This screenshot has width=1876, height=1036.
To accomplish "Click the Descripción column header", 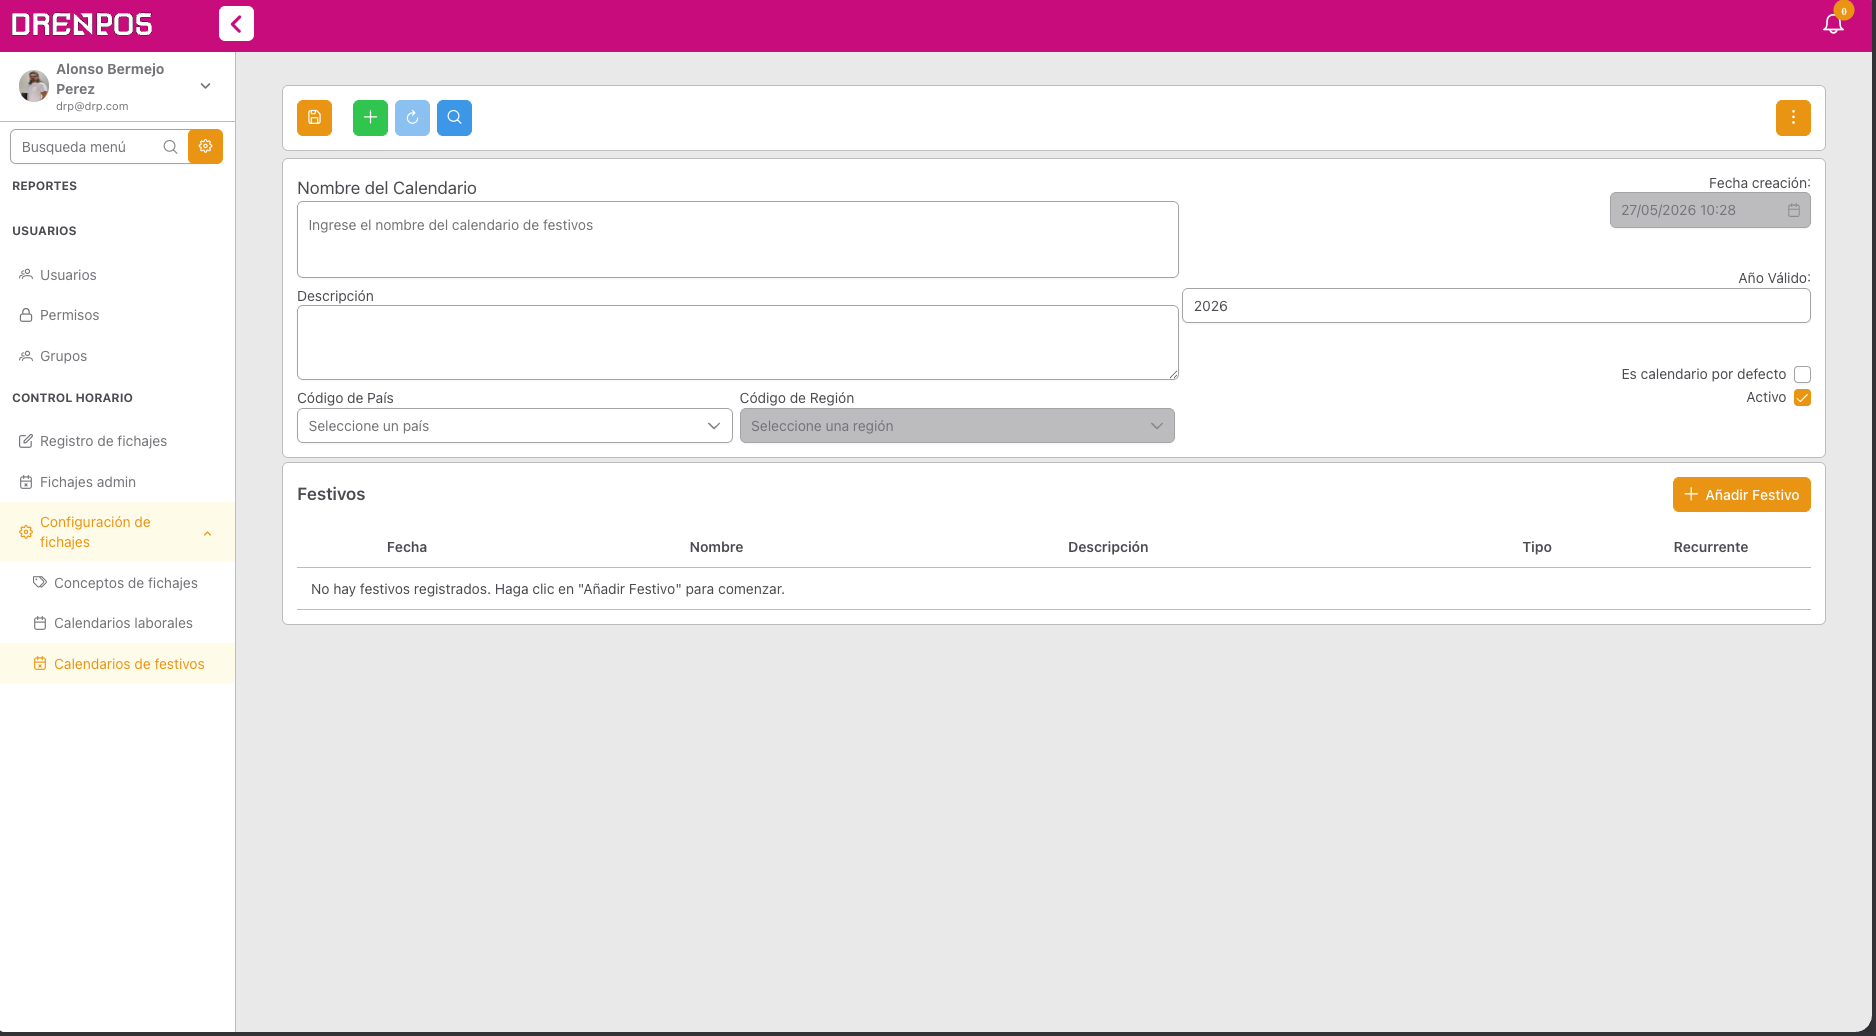I will [x=1108, y=547].
